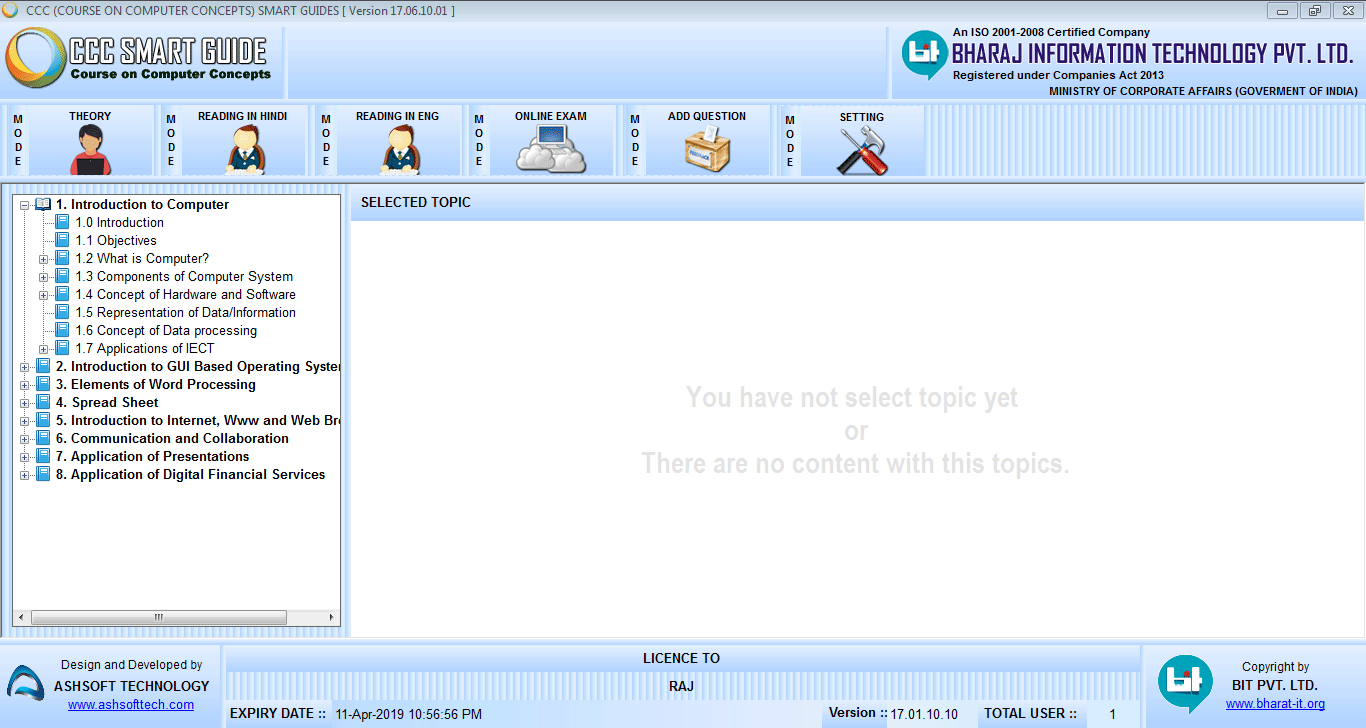This screenshot has height=728, width=1366.
Task: Expand 8. Application of Digital Financial Services
Action: click(25, 475)
